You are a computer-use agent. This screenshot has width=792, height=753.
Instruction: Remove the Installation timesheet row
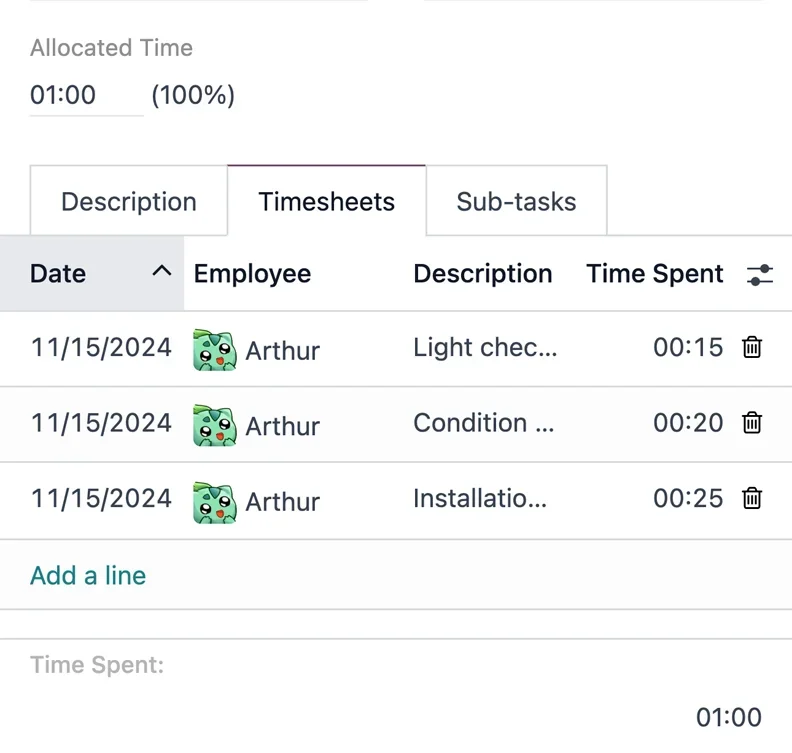click(x=752, y=498)
